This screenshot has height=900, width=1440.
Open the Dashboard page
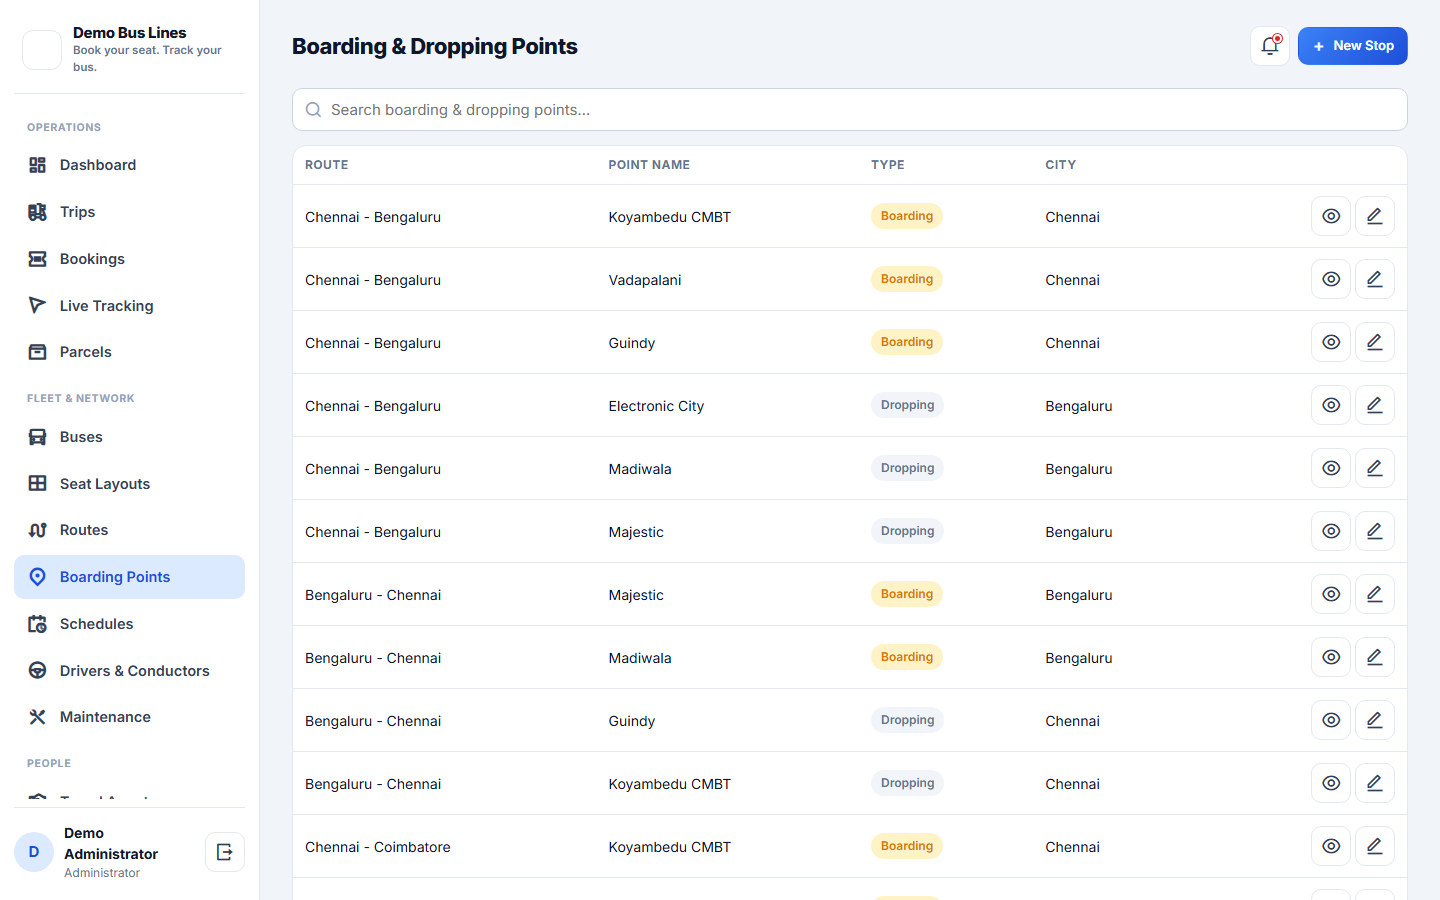click(x=129, y=165)
